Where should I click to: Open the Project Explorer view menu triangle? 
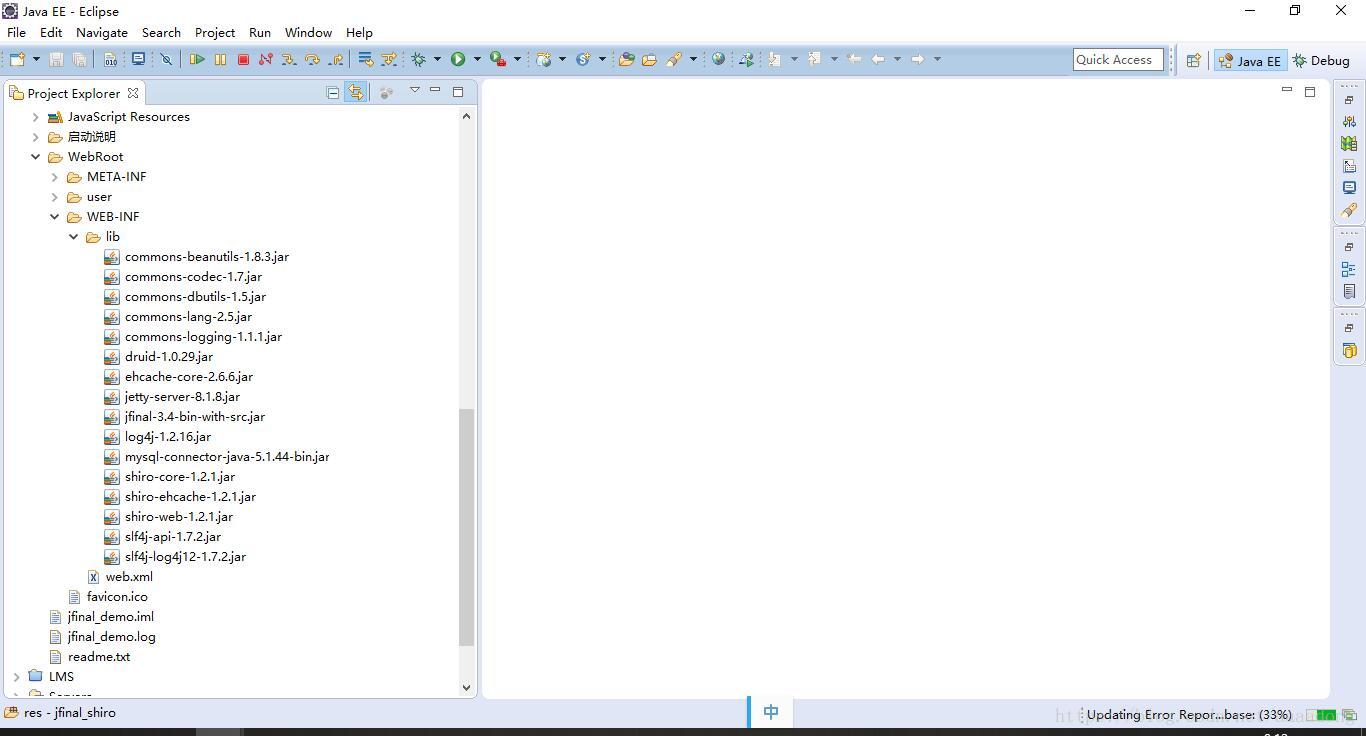414,90
